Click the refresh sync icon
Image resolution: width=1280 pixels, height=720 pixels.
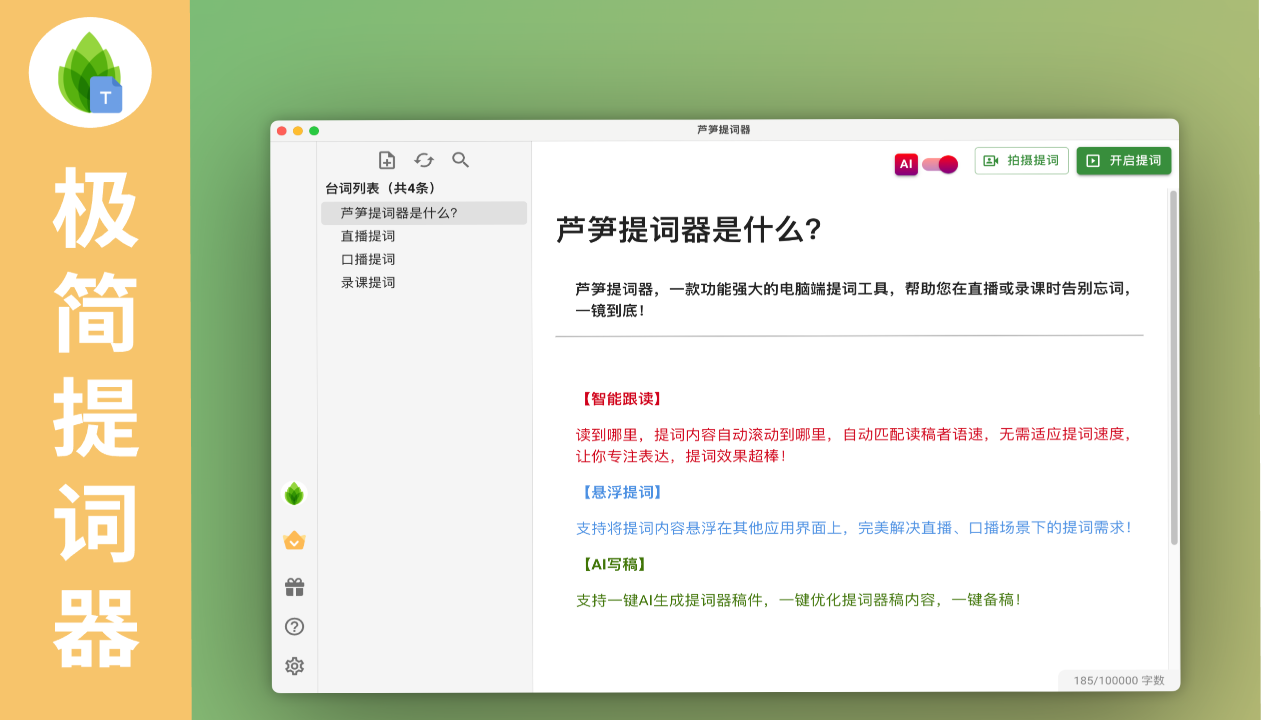[424, 160]
